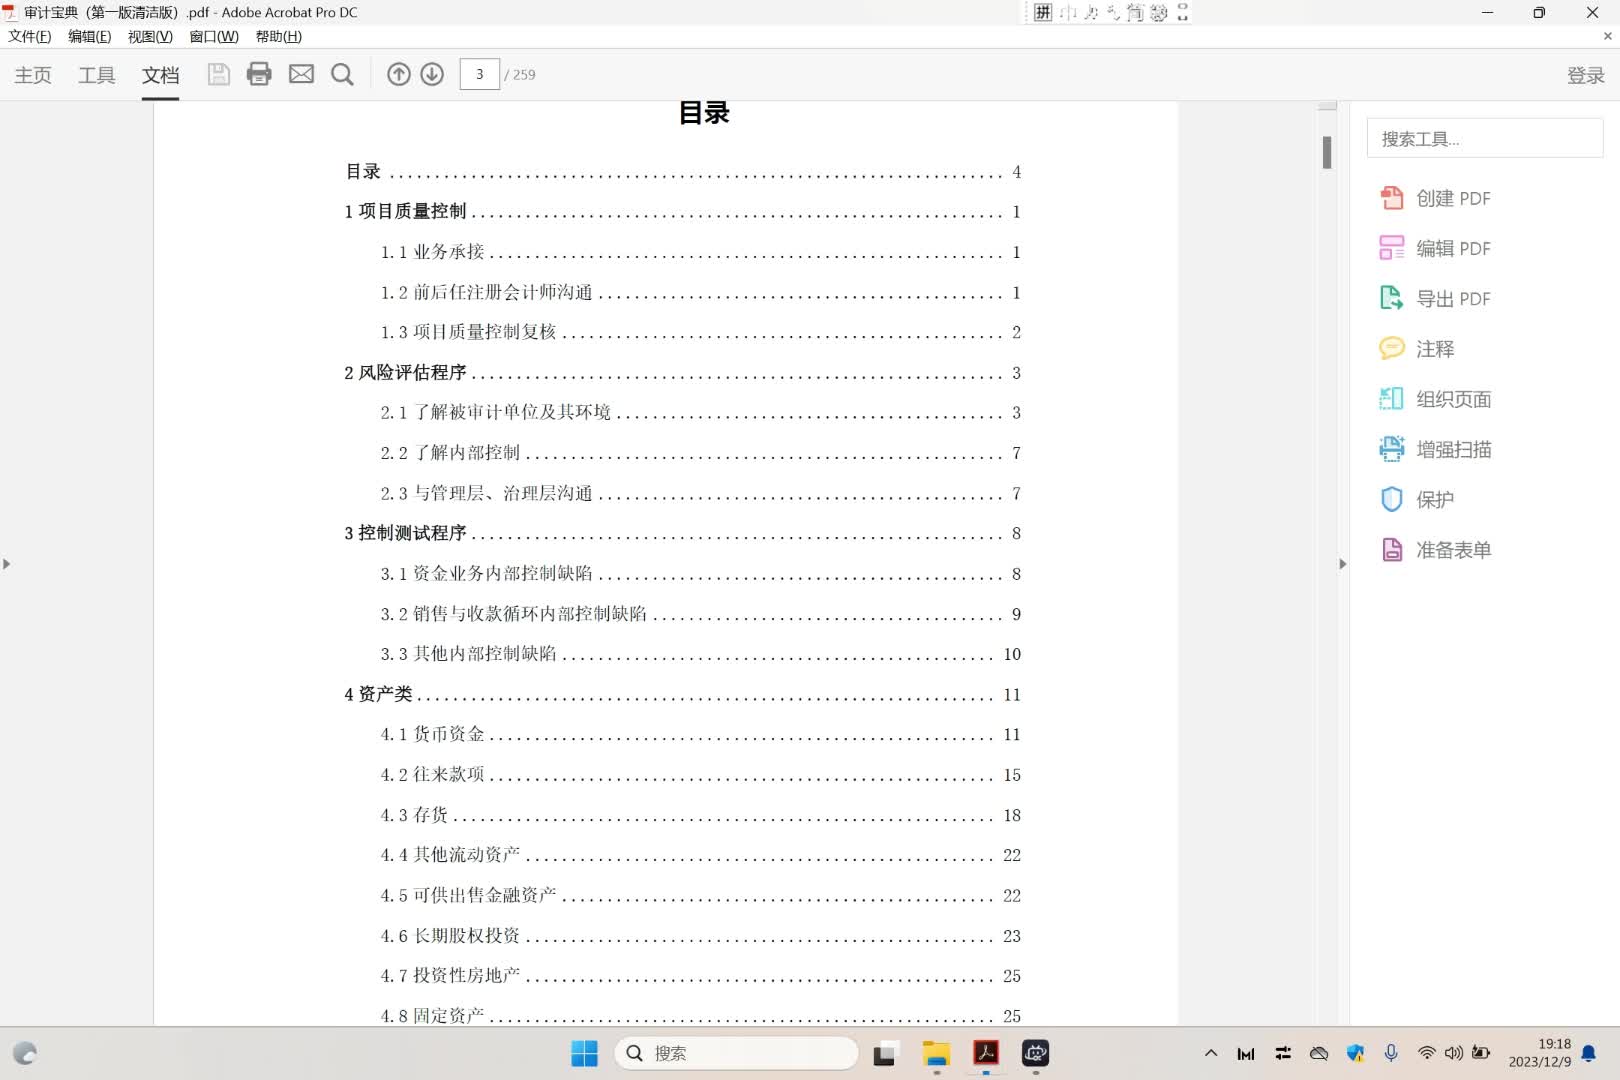1620x1080 pixels.
Task: Click the Windows taskbar 搜索 box
Action: click(736, 1053)
